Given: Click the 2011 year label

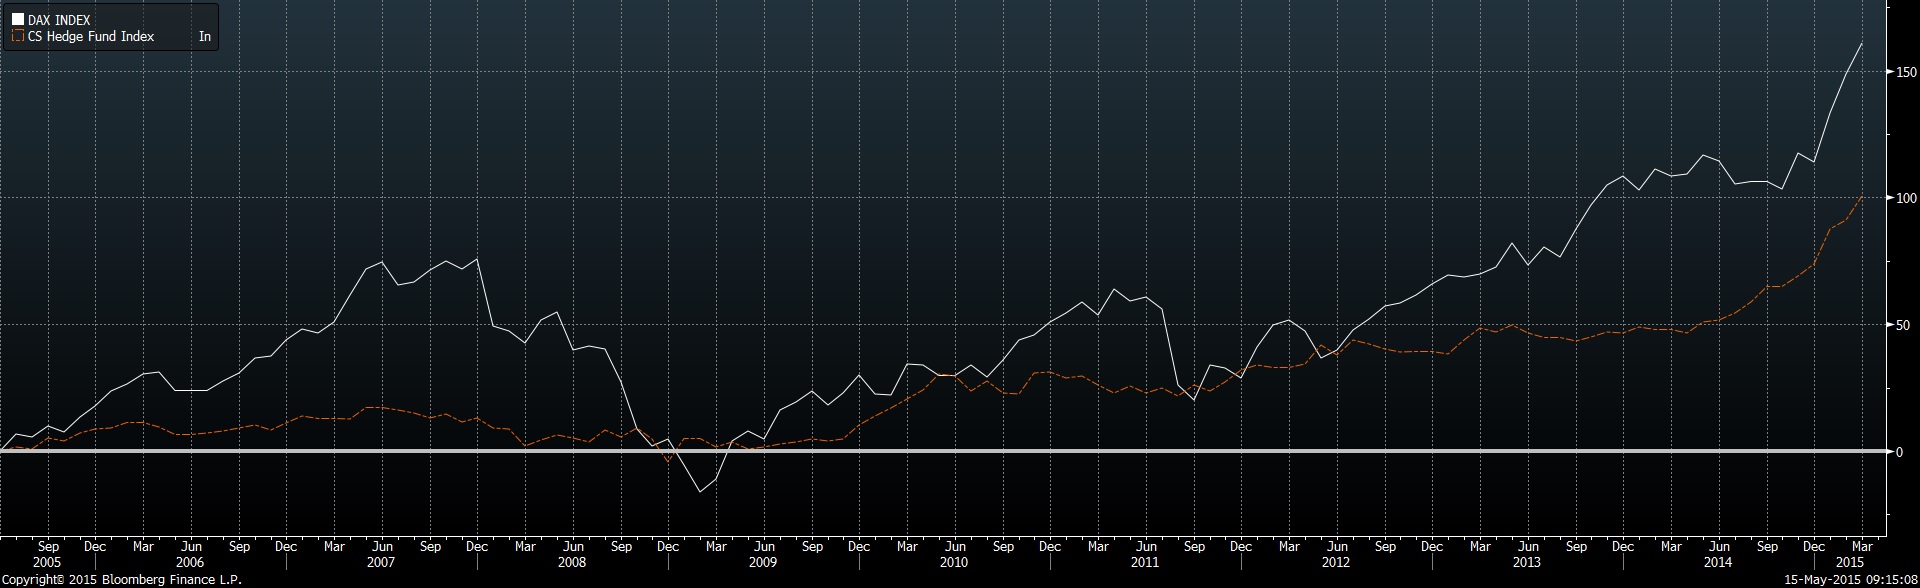Looking at the screenshot, I should [1145, 563].
